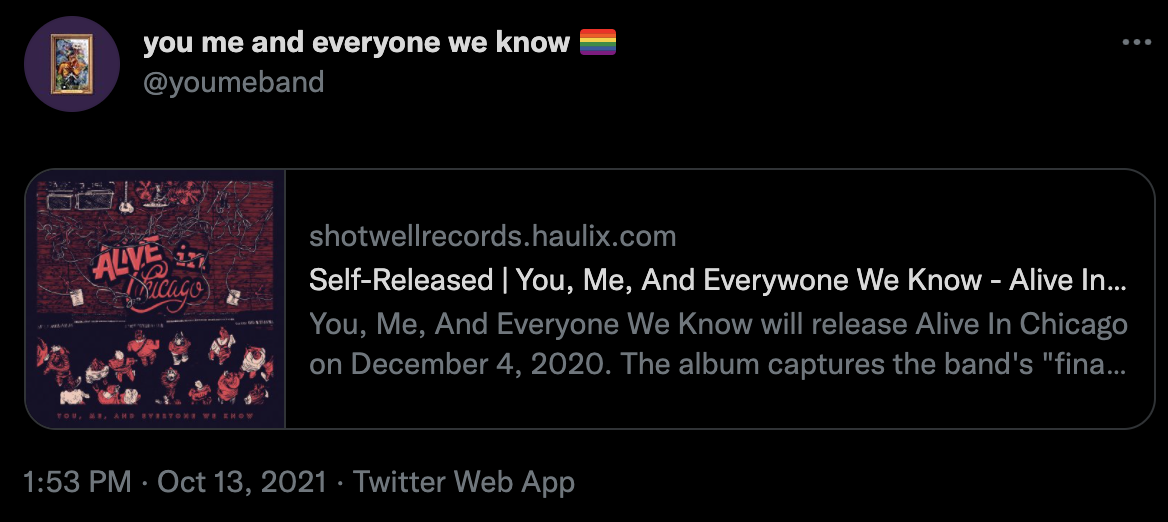1168x522 pixels.
Task: Click the shotwellrecords.haulix.com domain text
Action: point(493,237)
